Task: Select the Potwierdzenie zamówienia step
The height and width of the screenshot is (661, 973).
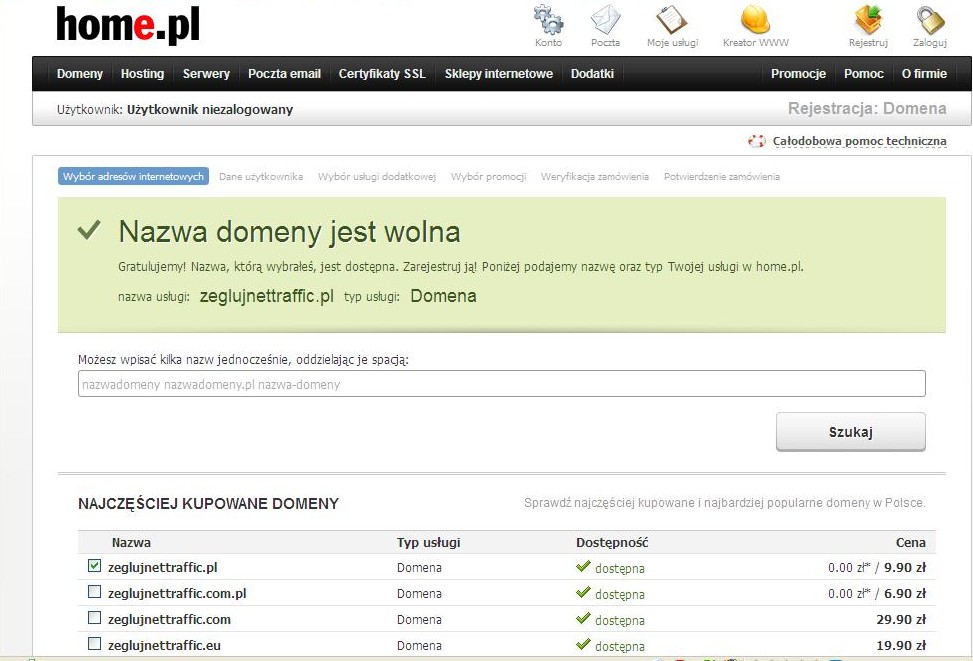Action: (x=722, y=176)
